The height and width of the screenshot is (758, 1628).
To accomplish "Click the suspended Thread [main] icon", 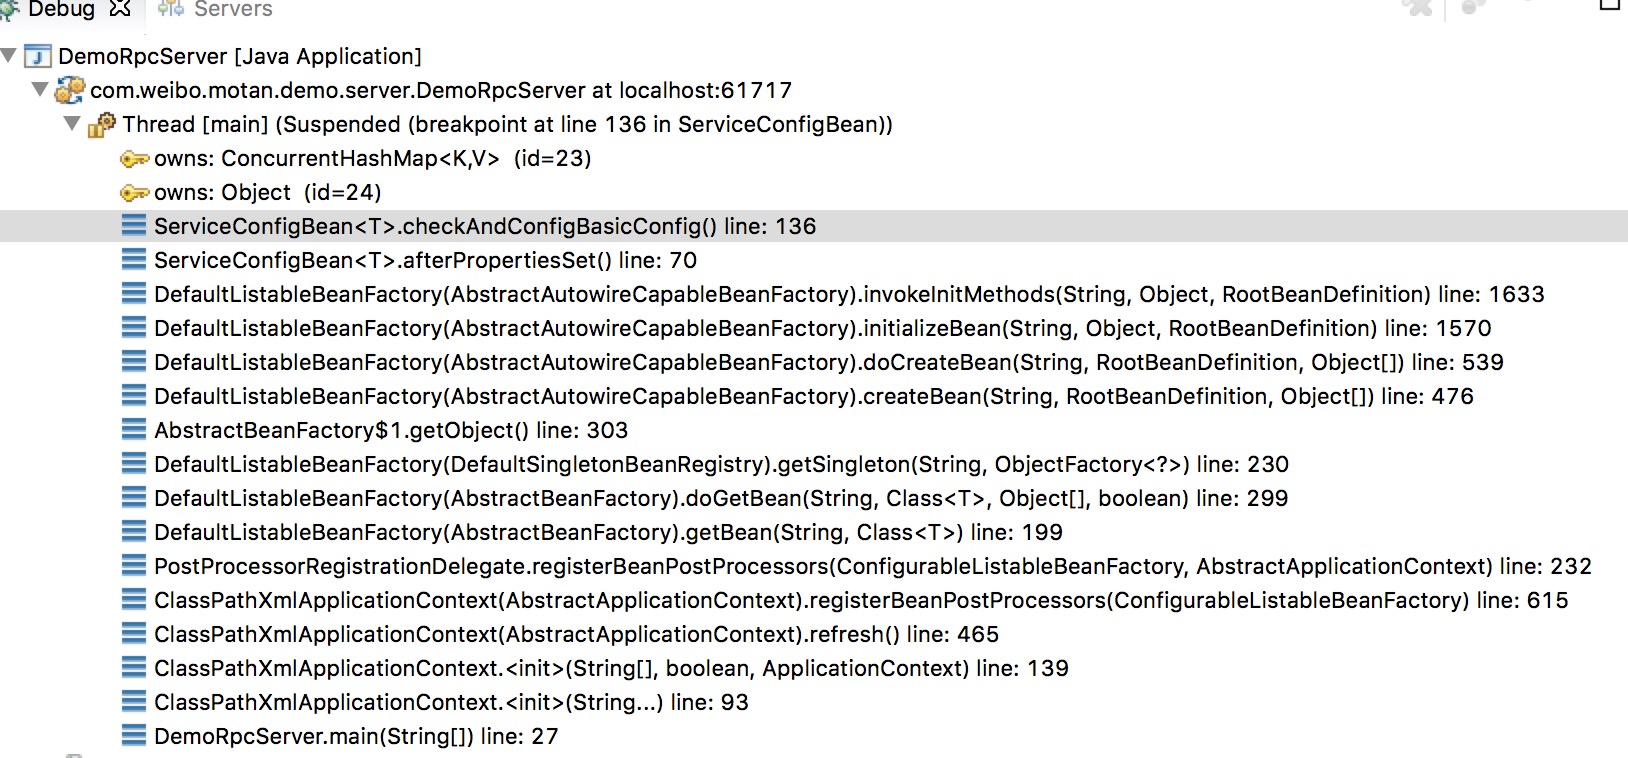I will coord(102,125).
